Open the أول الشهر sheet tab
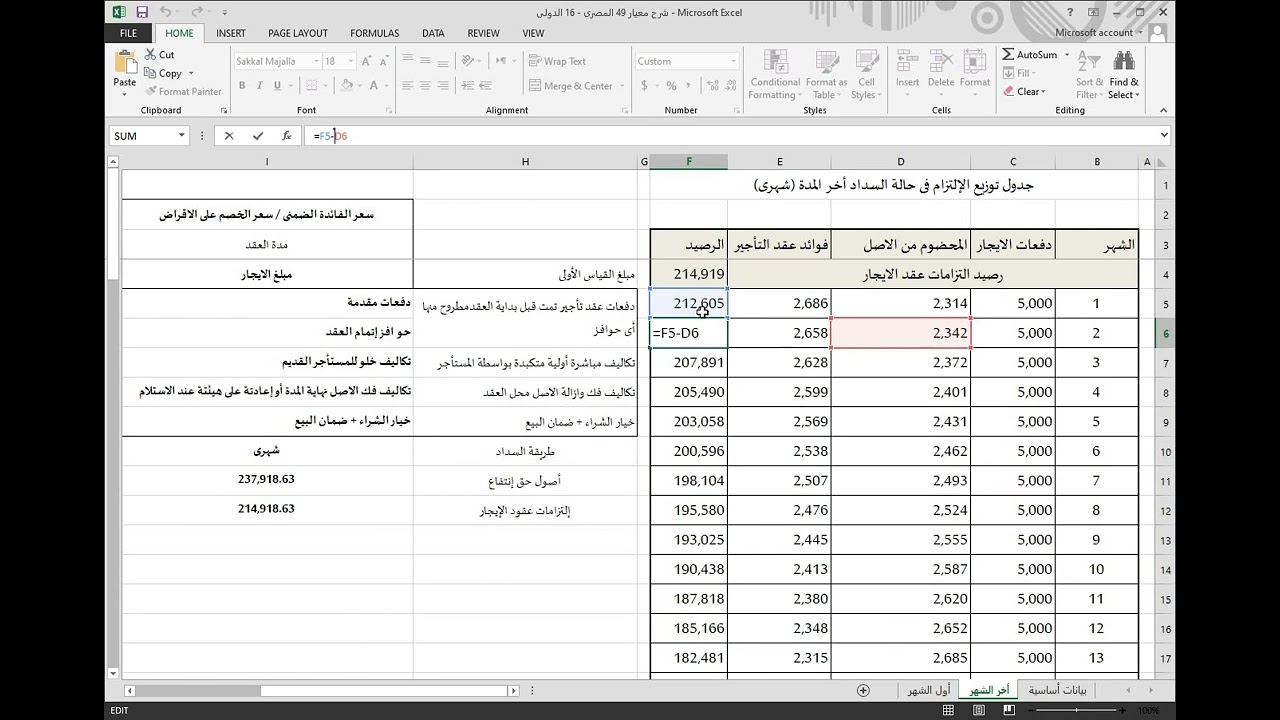Screen dimensions: 1280x720 coord(929,690)
